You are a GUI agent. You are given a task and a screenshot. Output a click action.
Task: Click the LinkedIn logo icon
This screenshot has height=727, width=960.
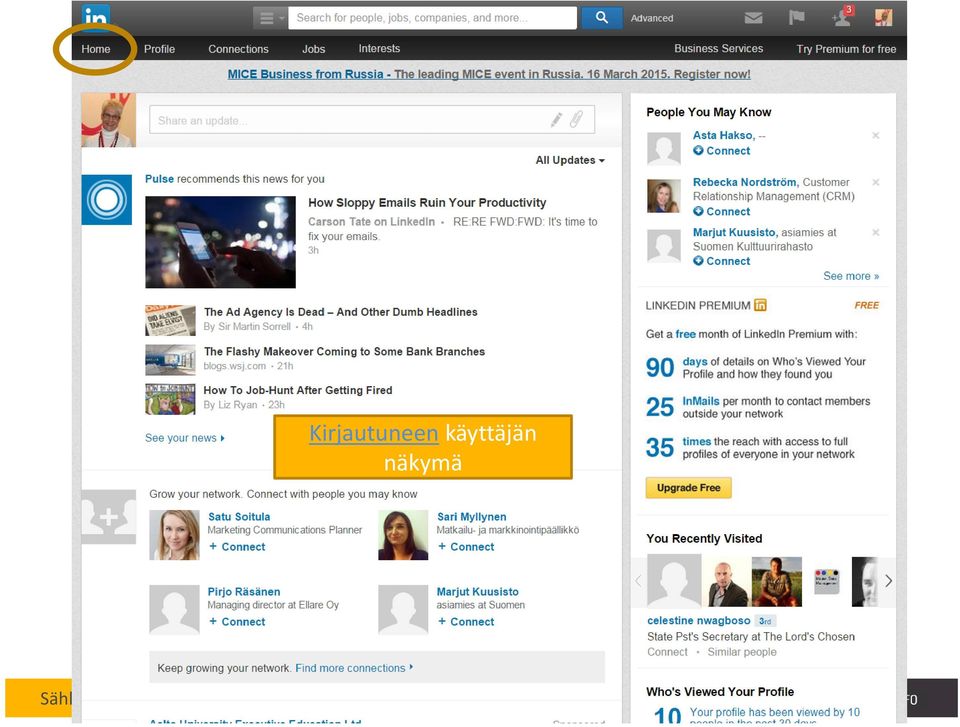tap(96, 18)
